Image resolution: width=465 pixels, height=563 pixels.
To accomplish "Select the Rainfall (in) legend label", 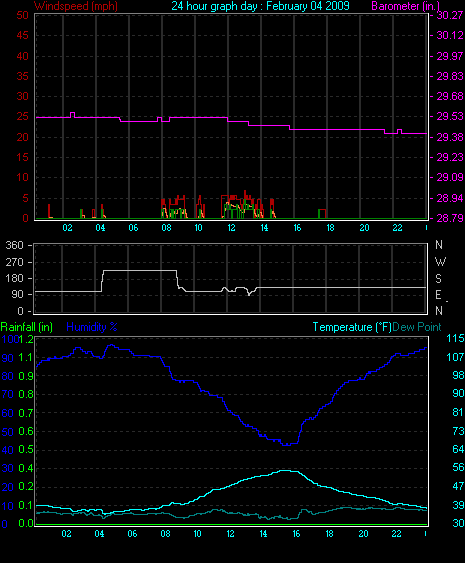I will point(27,327).
